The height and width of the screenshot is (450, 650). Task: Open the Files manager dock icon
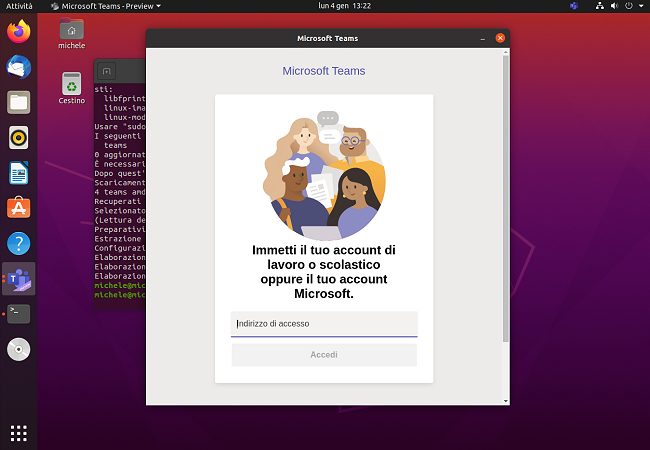[19, 102]
